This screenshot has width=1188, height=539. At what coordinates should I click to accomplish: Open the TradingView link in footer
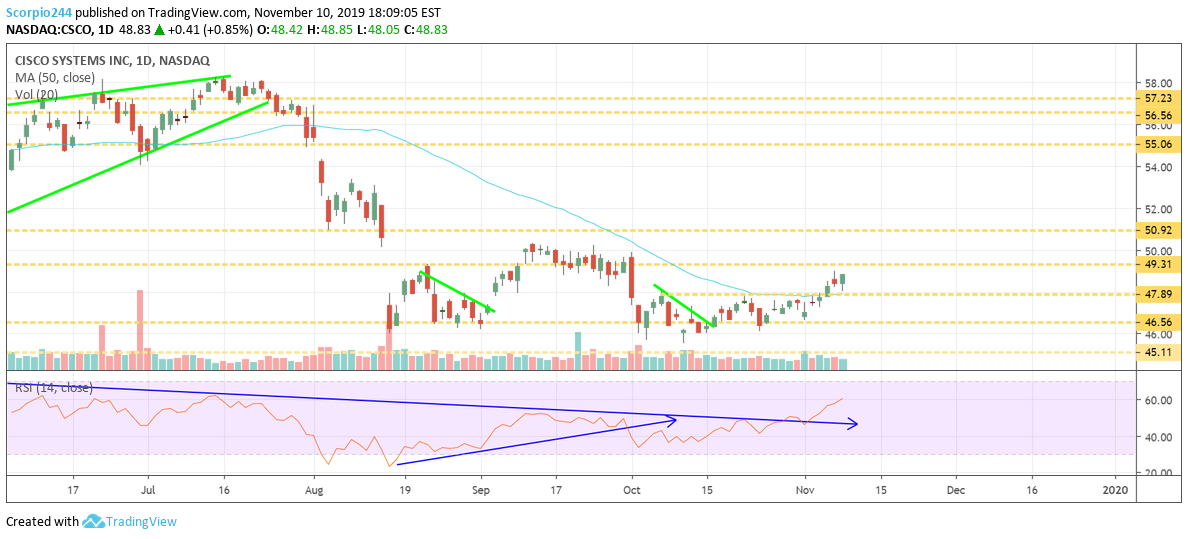click(142, 522)
